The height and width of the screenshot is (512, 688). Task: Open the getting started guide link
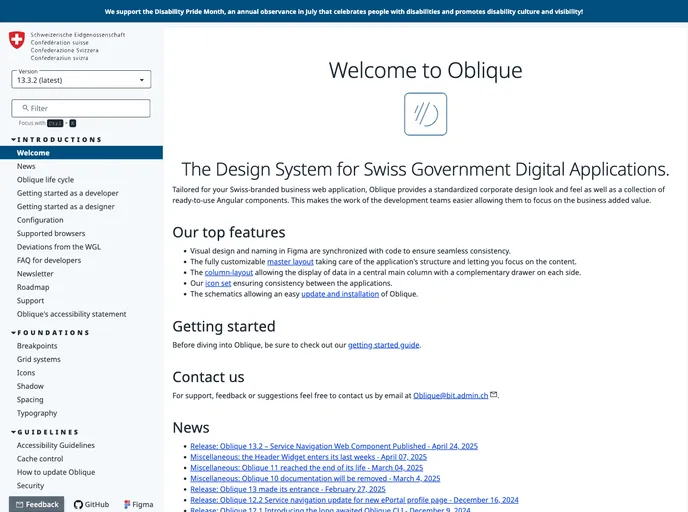click(383, 345)
